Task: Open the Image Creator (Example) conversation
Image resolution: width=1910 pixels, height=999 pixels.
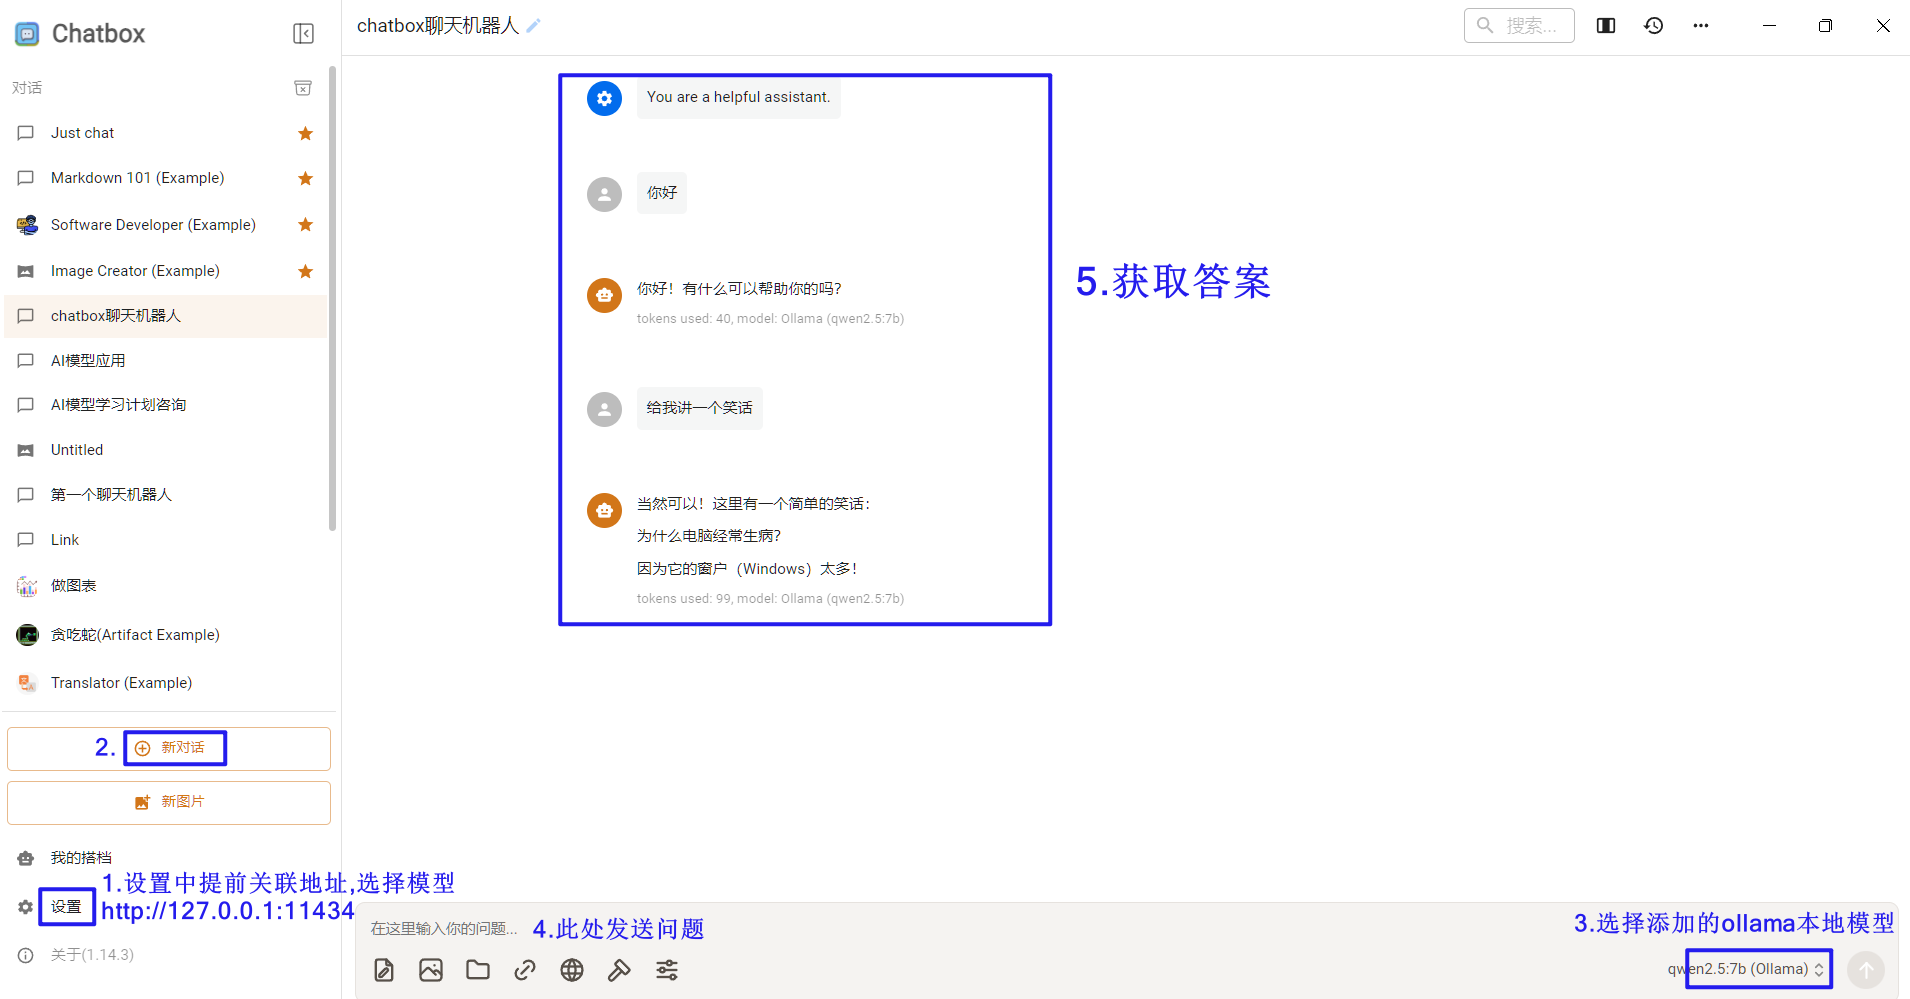Action: (x=166, y=271)
